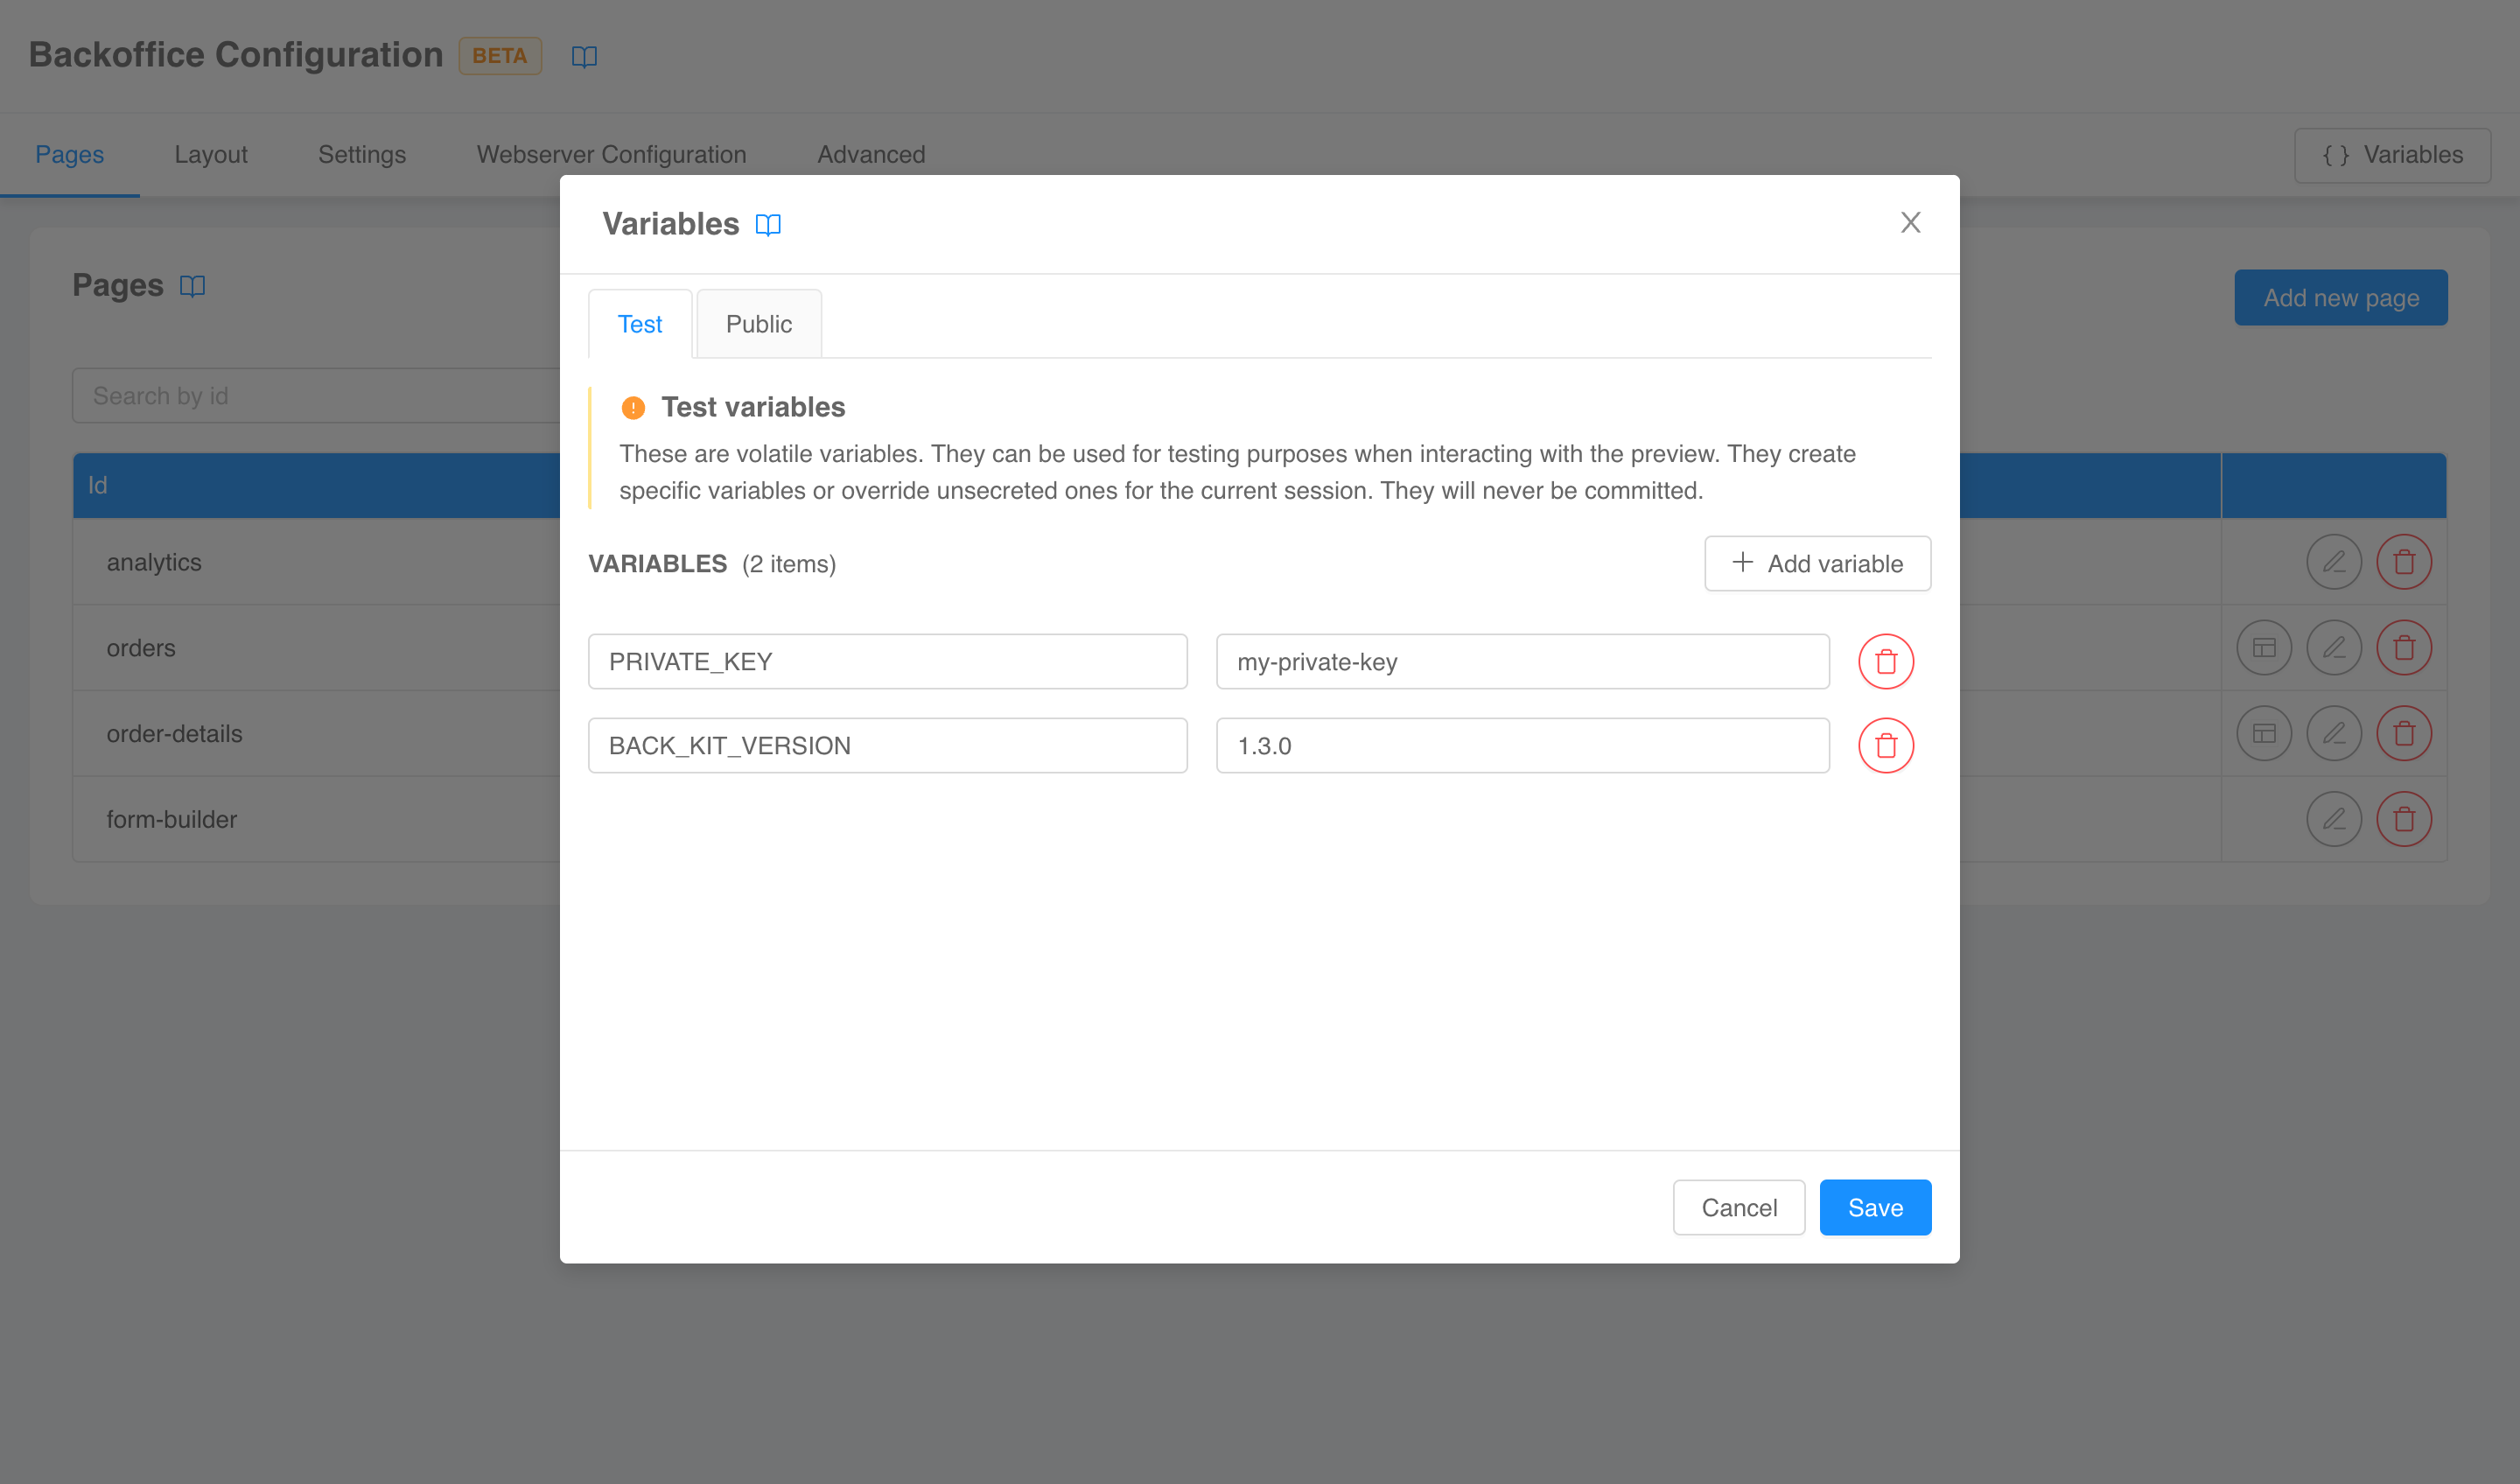Click the Add new page button
The image size is (2520, 1484).
[x=2341, y=297]
